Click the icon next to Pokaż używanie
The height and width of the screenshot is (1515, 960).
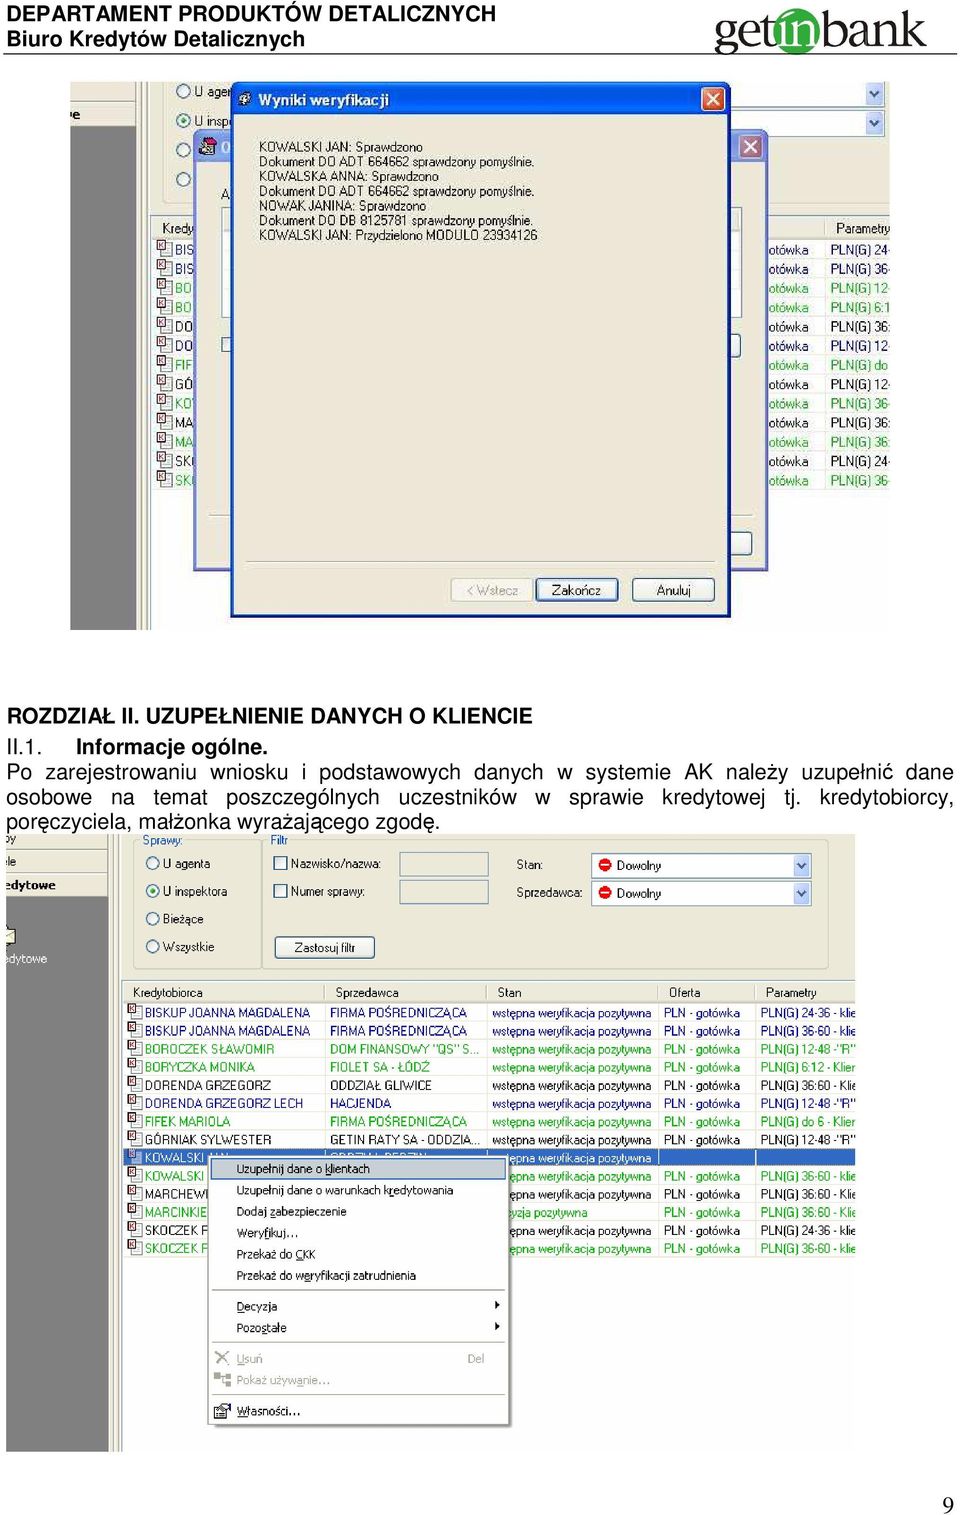click(x=222, y=1379)
